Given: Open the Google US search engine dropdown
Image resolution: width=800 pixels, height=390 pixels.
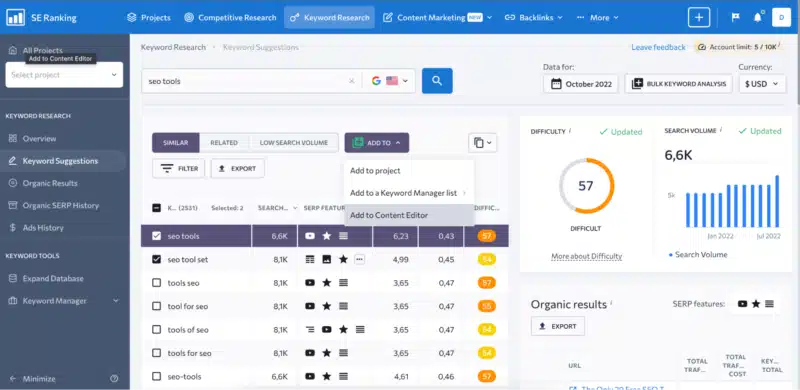Looking at the screenshot, I should 390,81.
